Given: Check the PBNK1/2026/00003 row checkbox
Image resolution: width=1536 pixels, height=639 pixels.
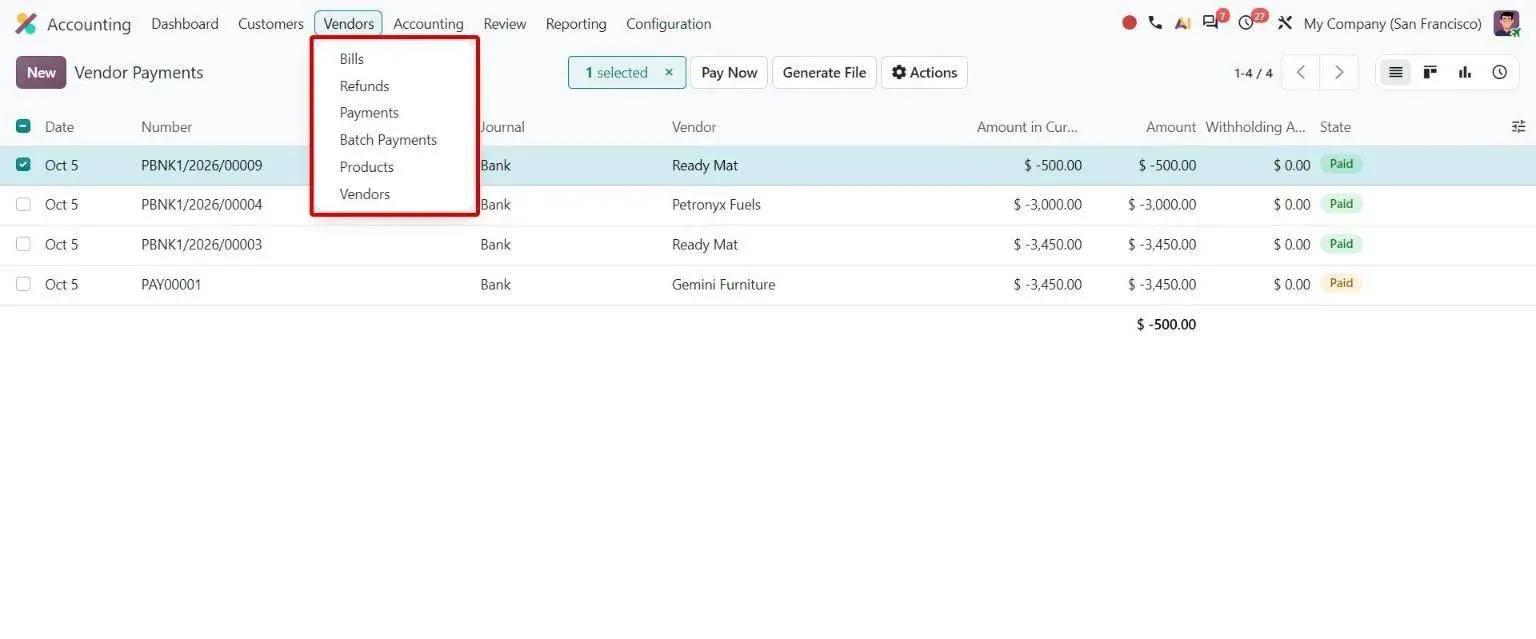Looking at the screenshot, I should tap(23, 244).
